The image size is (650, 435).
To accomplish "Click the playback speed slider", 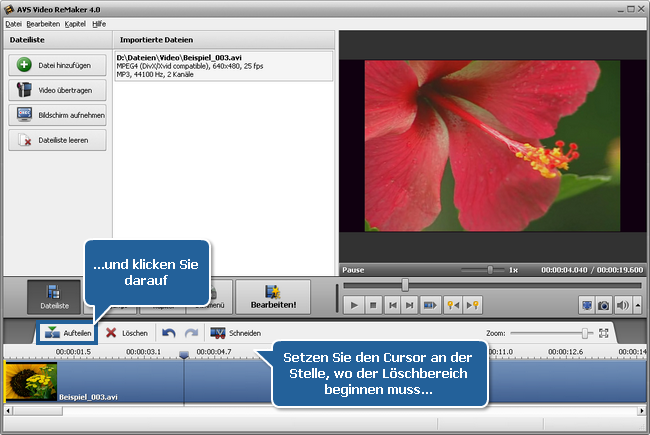I will point(489,270).
